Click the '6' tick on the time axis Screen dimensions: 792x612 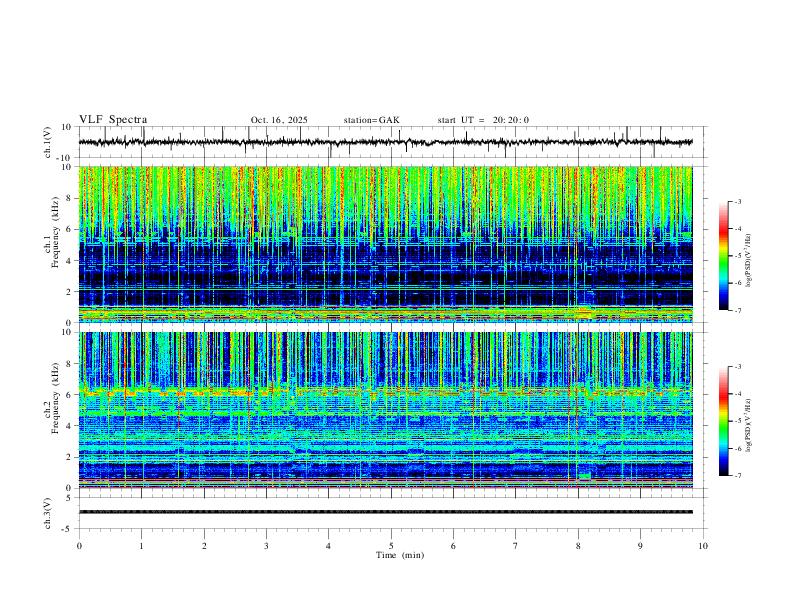453,546
